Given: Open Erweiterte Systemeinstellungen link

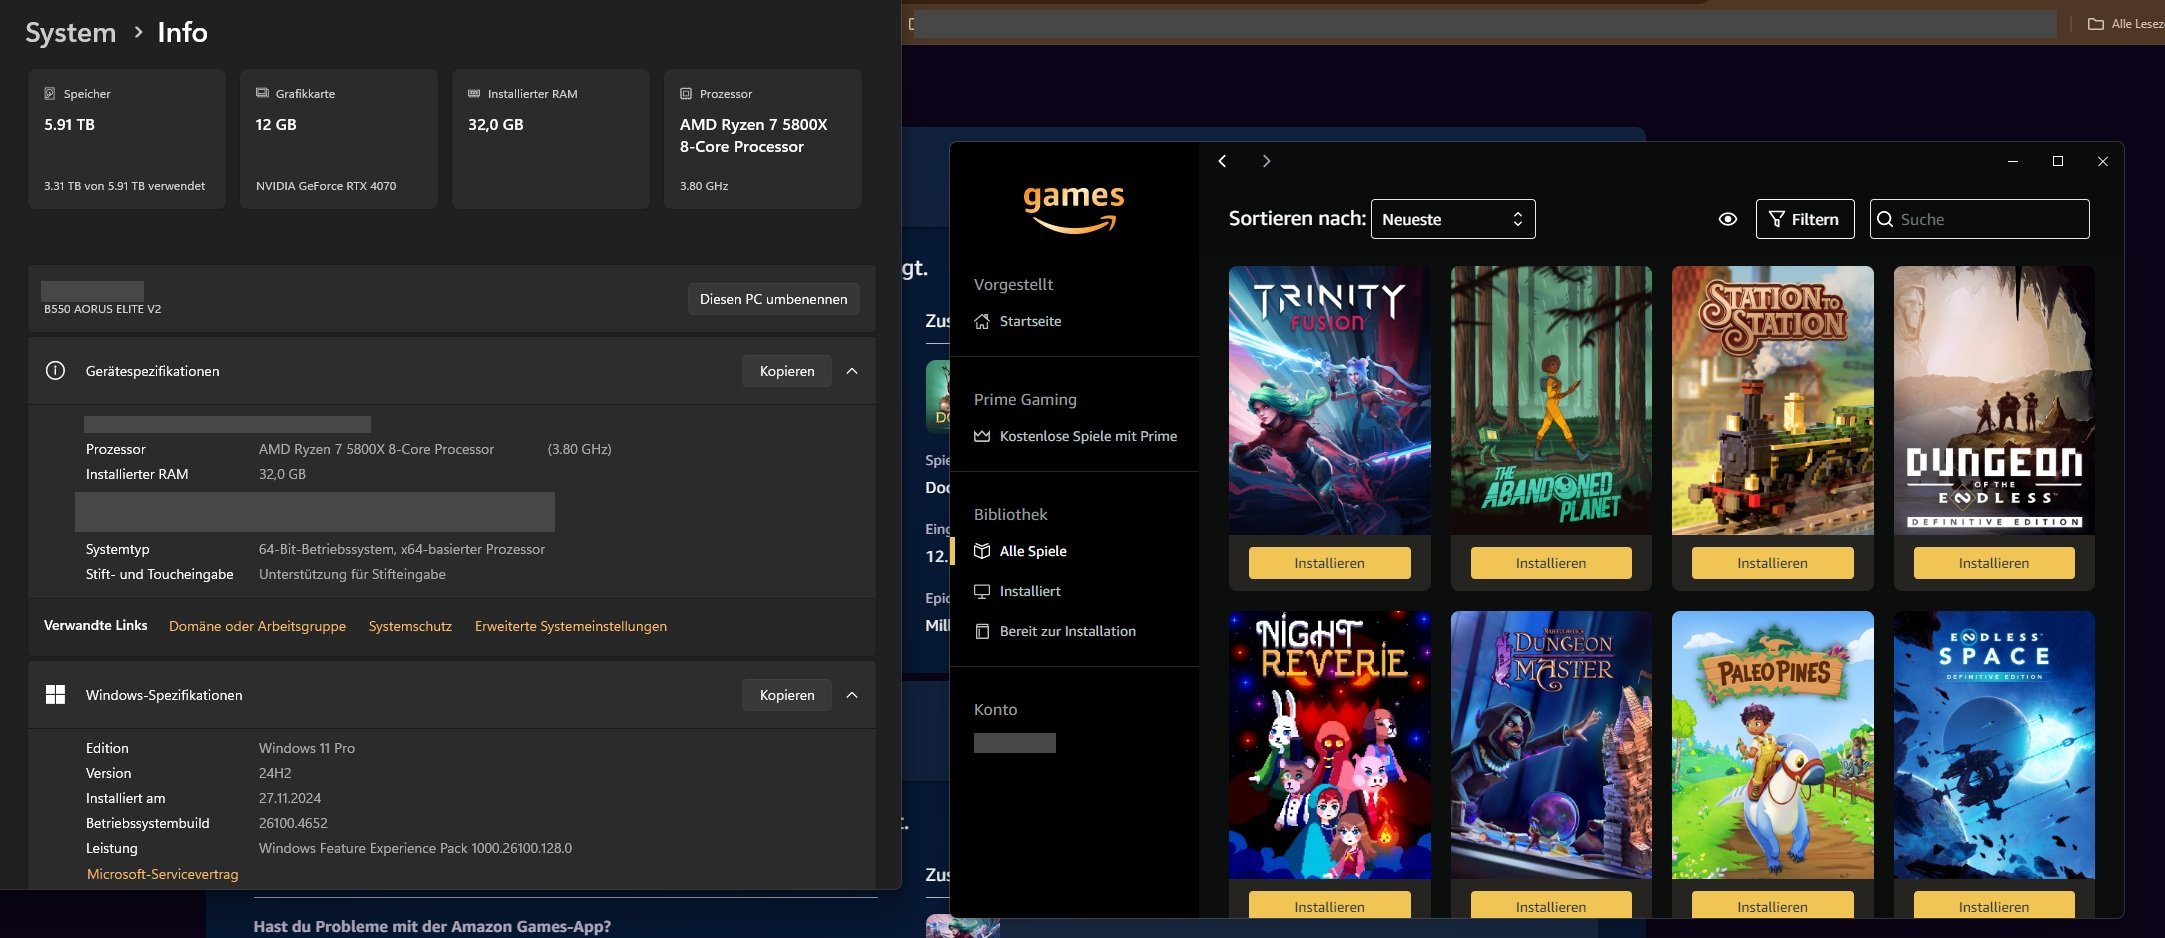Looking at the screenshot, I should pos(571,626).
